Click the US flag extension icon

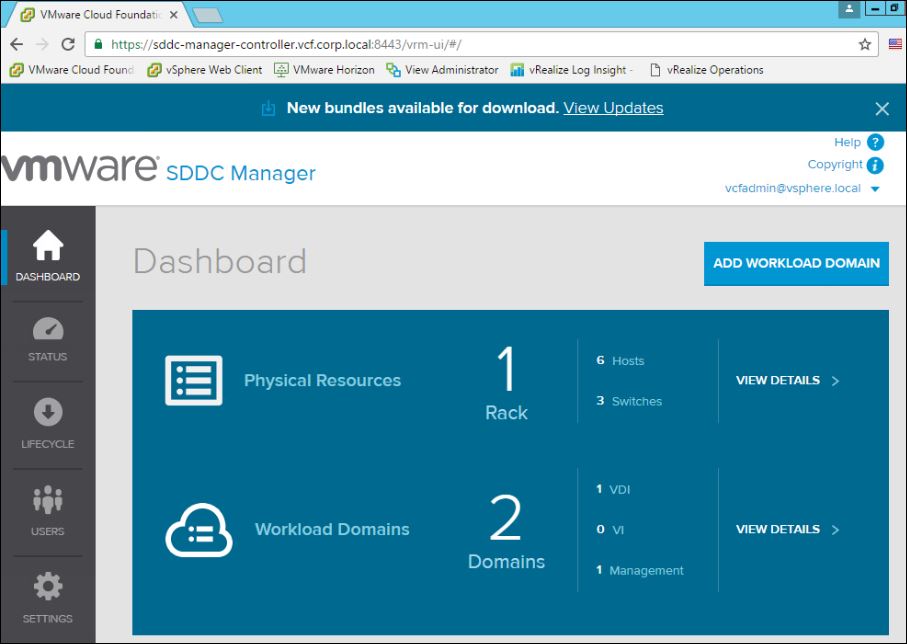coord(895,44)
